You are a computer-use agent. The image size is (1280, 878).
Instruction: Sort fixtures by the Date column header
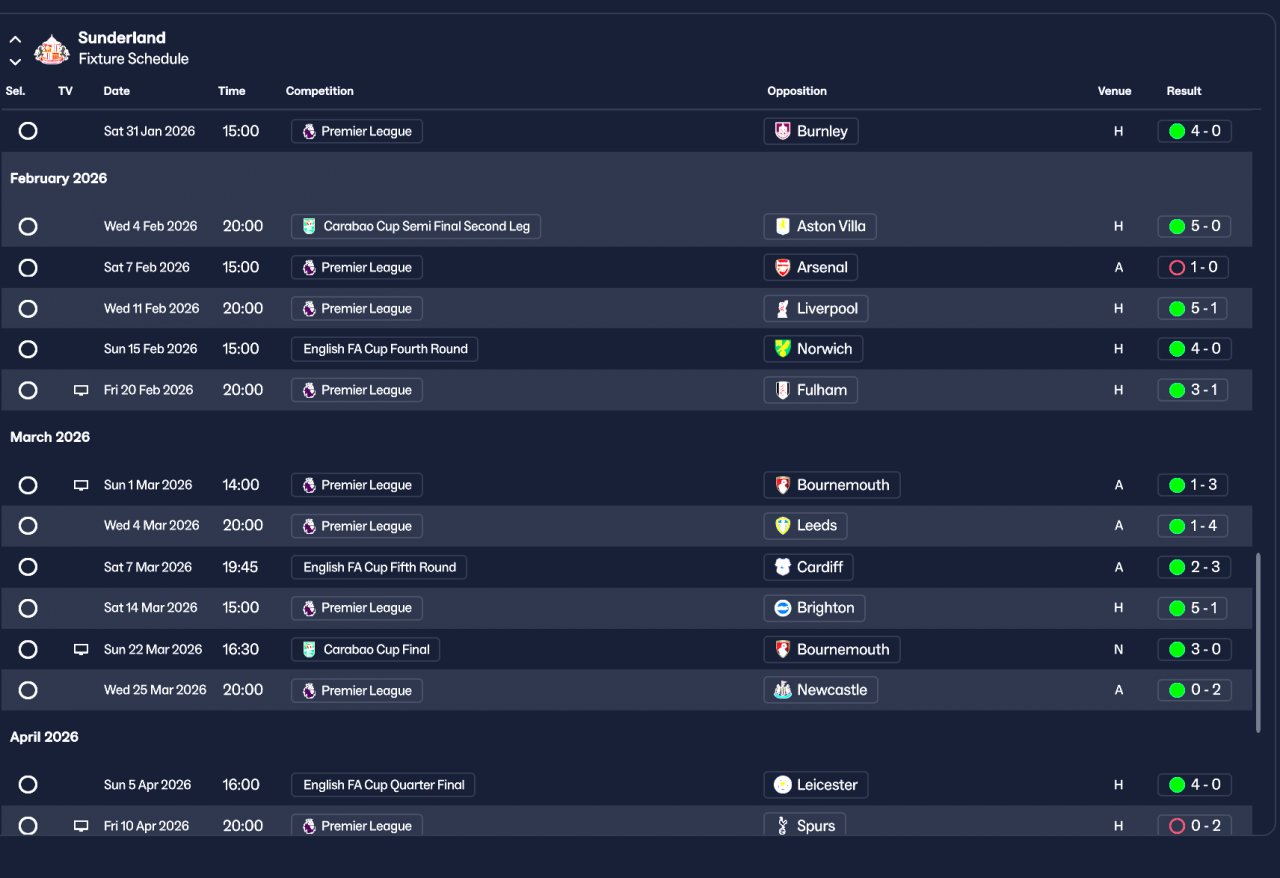point(117,91)
